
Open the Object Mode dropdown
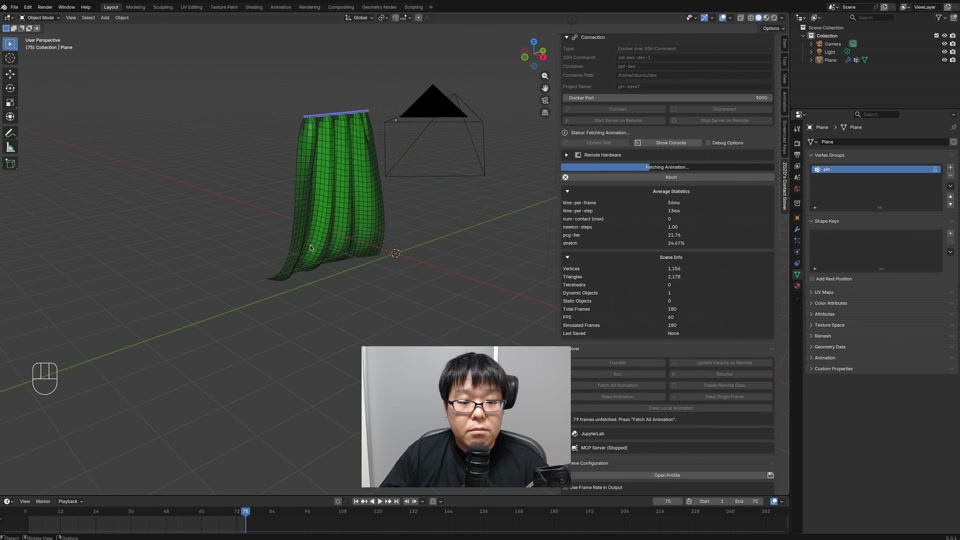[x=40, y=18]
